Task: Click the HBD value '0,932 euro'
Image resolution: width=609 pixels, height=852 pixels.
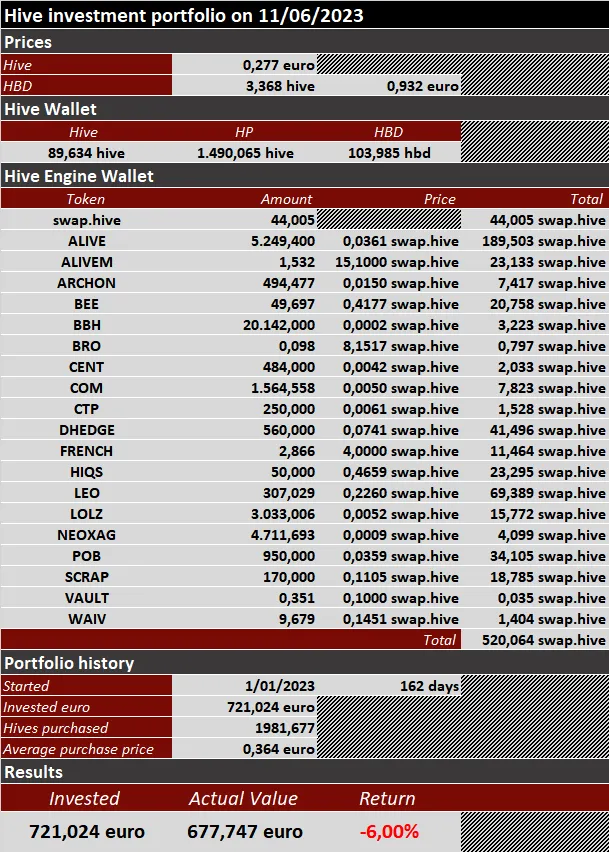Action: click(422, 86)
